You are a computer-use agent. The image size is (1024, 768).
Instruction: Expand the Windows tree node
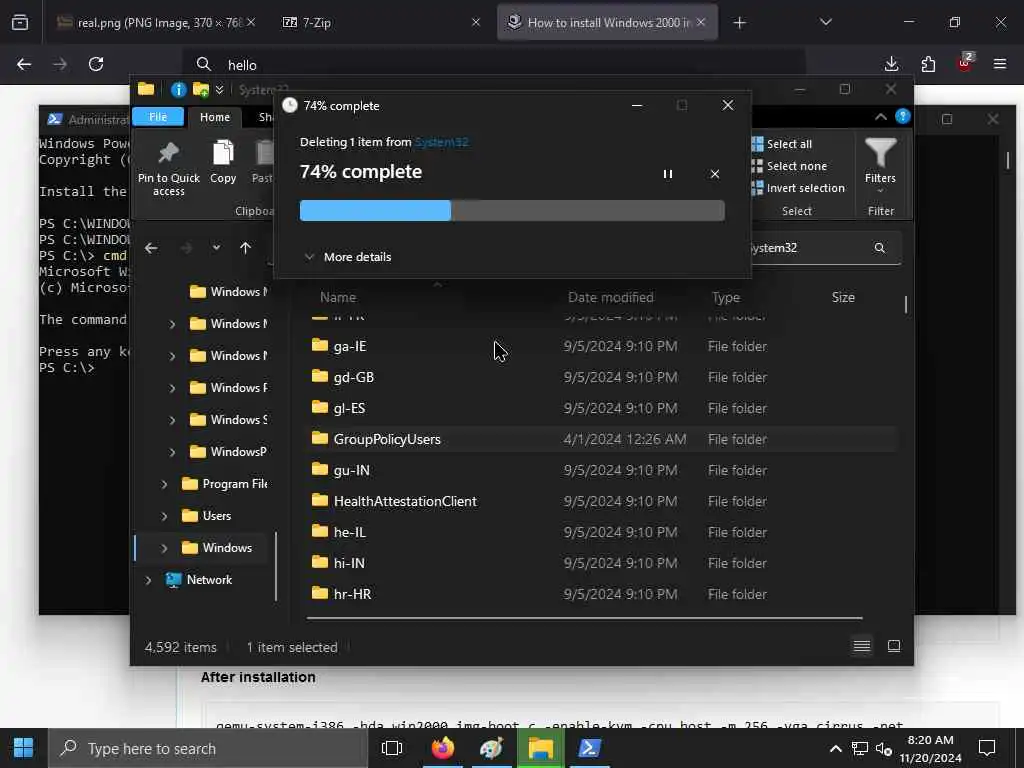164,548
